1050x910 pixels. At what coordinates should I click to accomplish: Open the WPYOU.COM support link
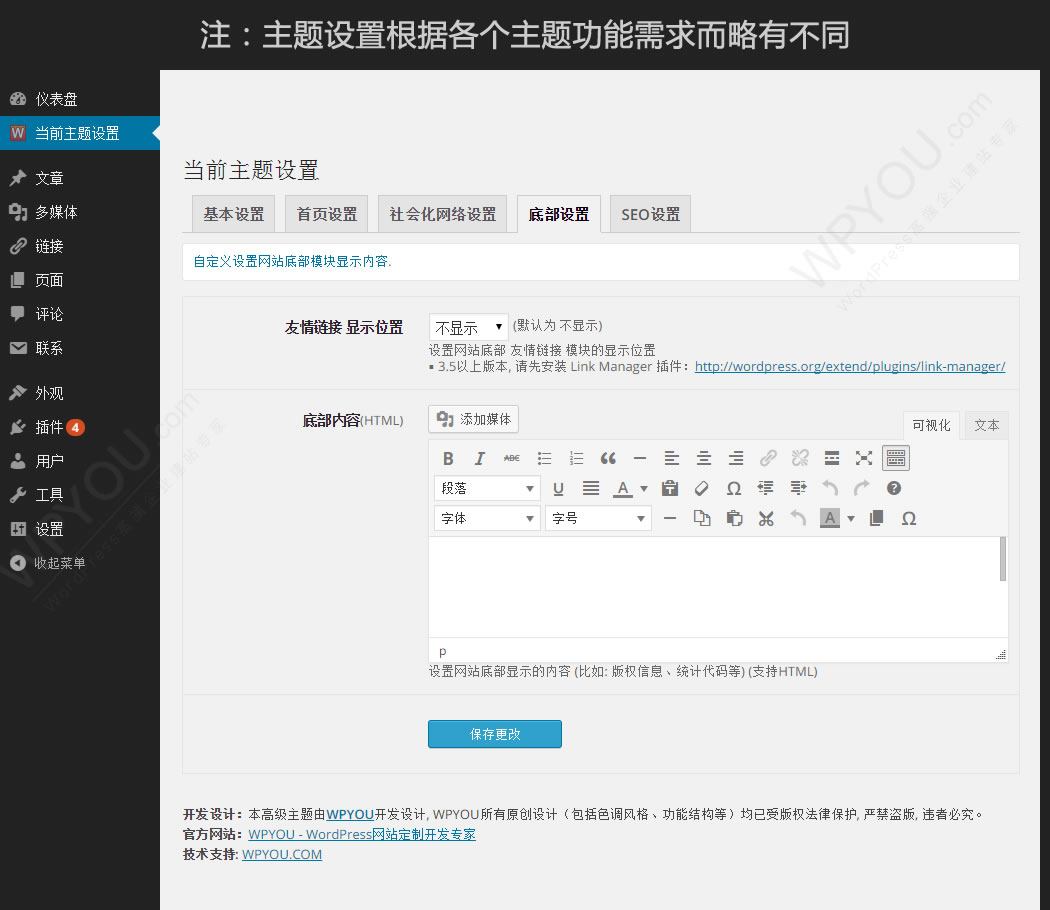pyautogui.click(x=282, y=854)
